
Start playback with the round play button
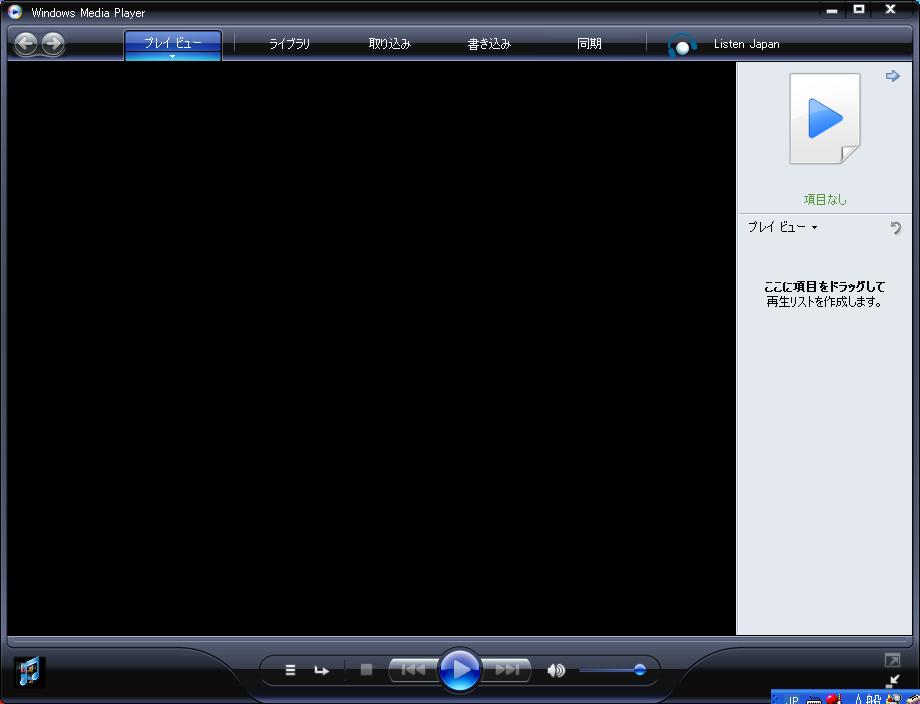[x=460, y=669]
